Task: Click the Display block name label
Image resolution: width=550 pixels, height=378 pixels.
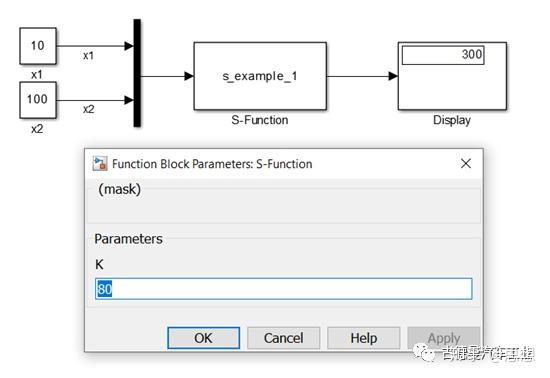Action: [x=452, y=120]
